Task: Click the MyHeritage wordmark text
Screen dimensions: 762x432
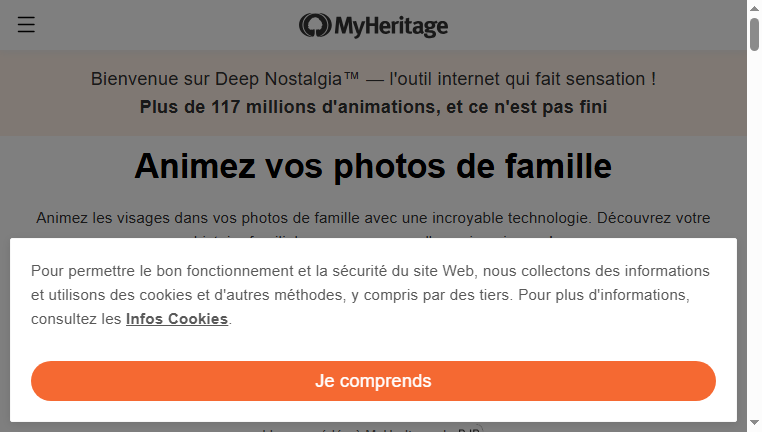Action: coord(391,26)
